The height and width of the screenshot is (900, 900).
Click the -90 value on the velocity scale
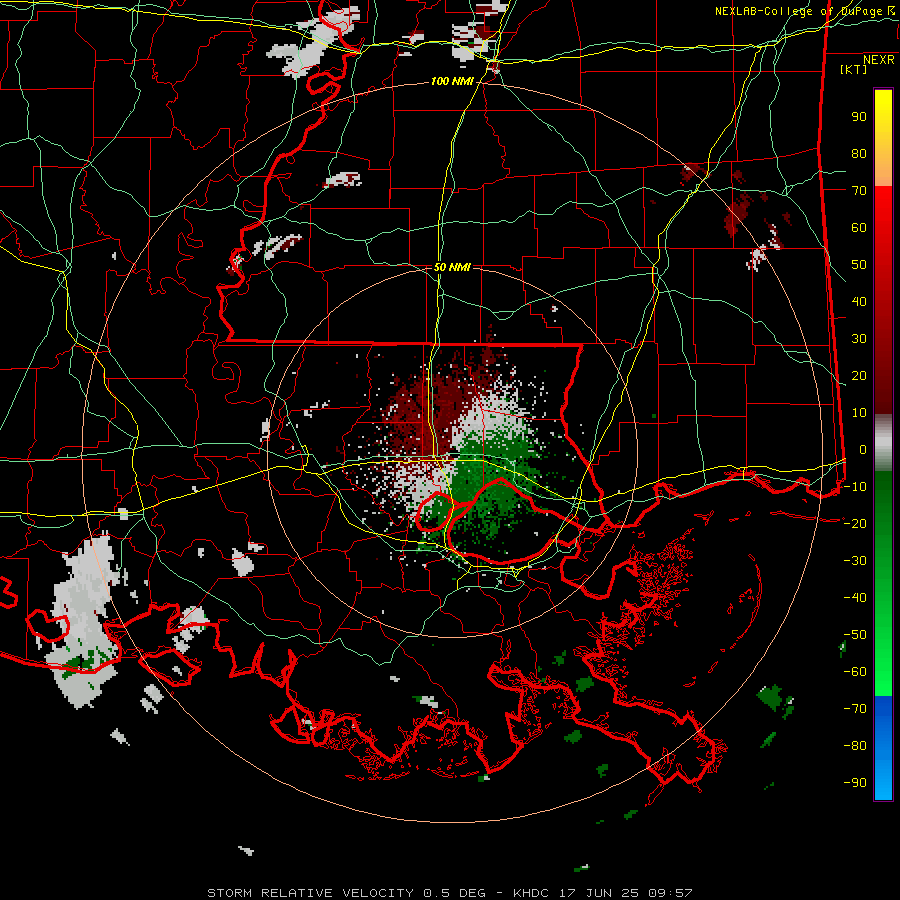[x=855, y=783]
